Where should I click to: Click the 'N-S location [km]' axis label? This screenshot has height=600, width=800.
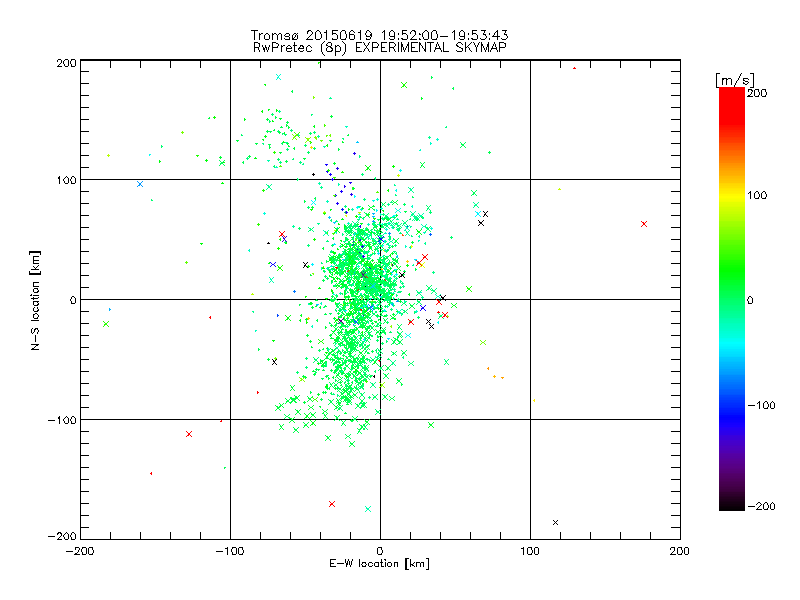[35, 300]
